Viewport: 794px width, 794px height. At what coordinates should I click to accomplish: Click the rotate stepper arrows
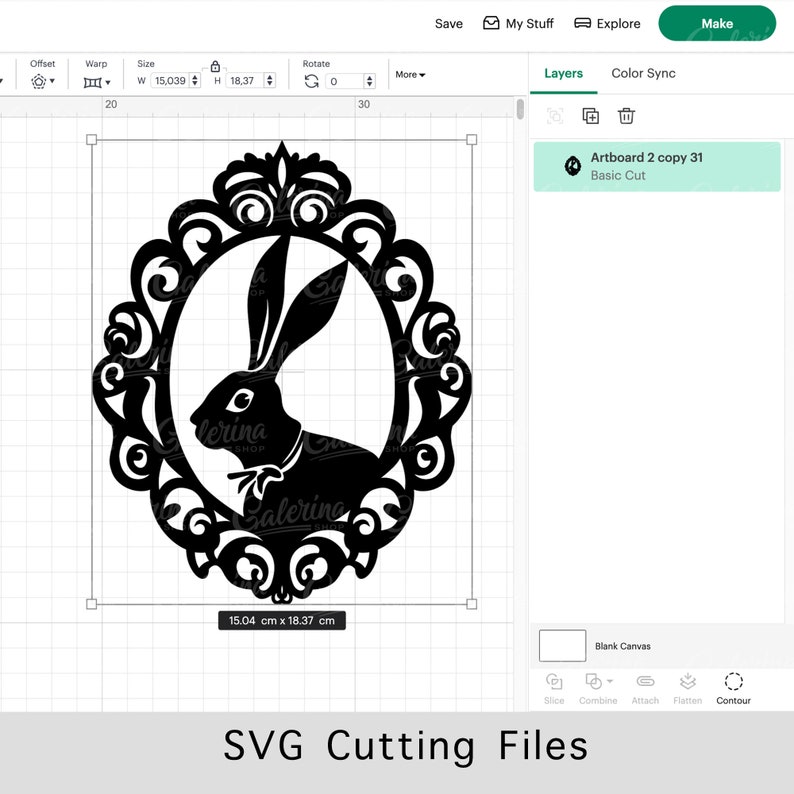[370, 81]
